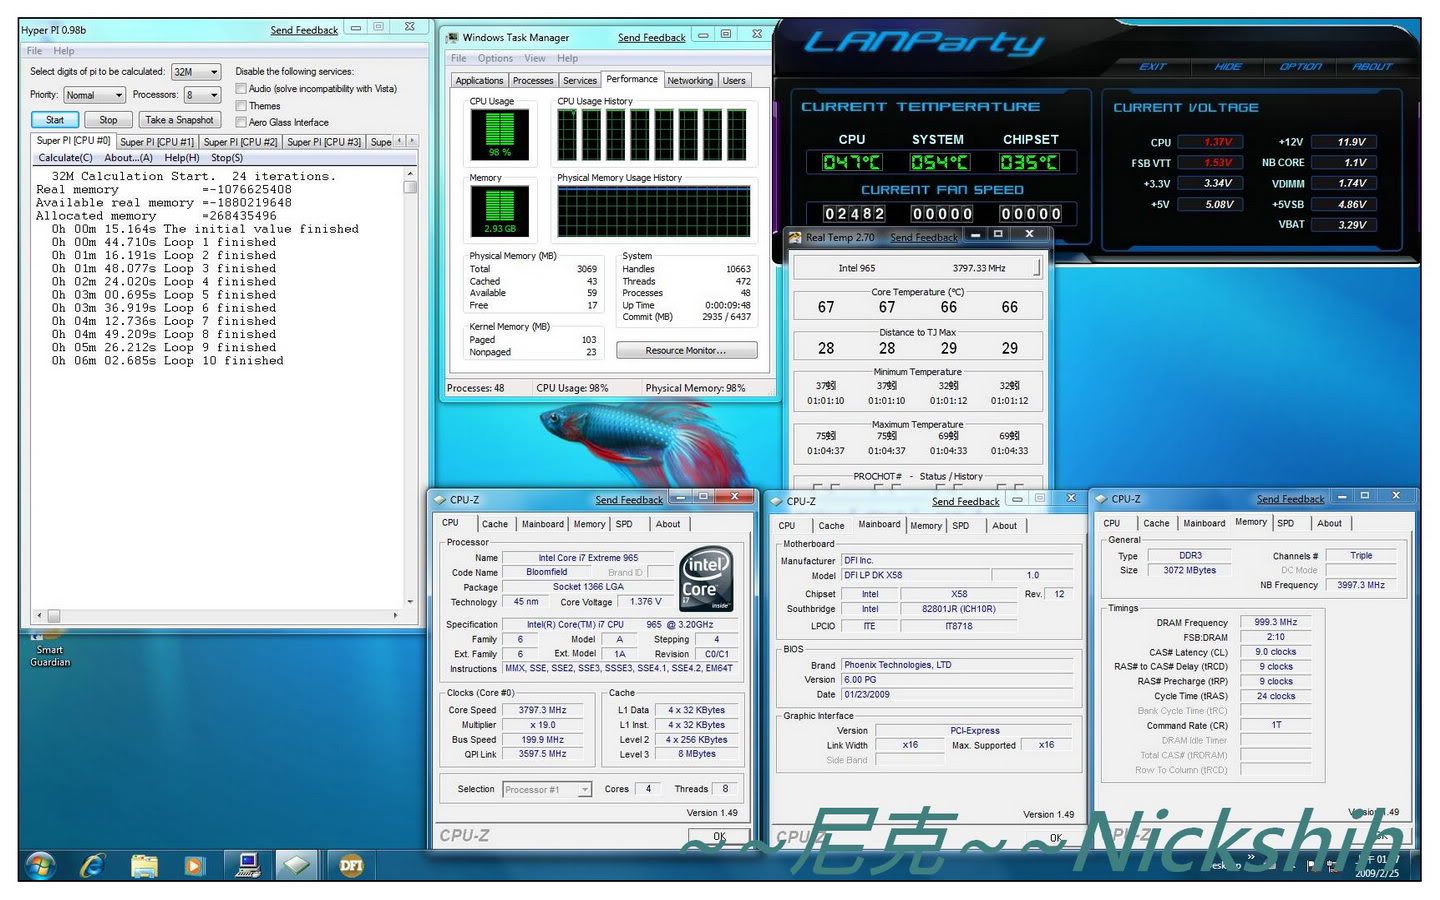Image resolution: width=1440 pixels, height=900 pixels.
Task: Open About tab in Mainboard CPU-Z window
Action: click(x=1004, y=526)
